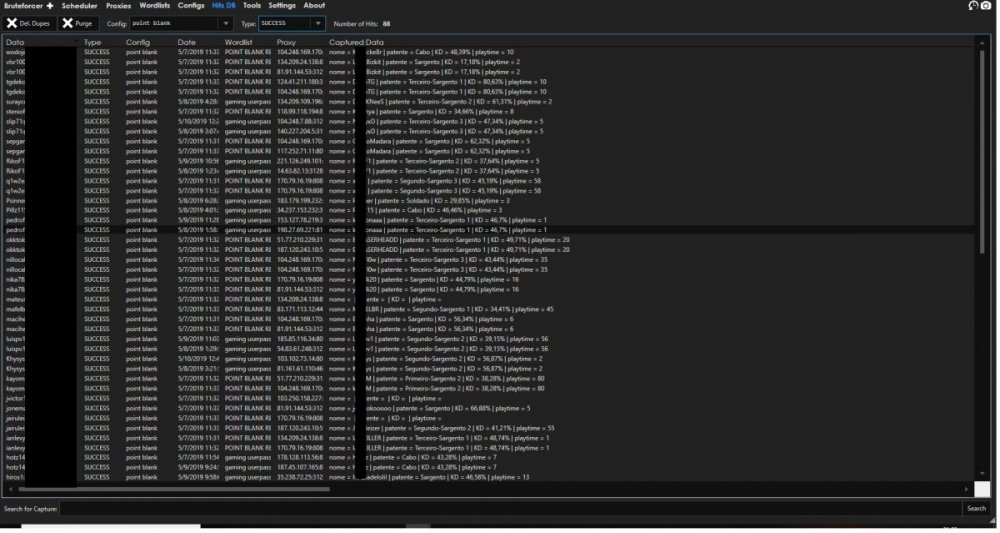This screenshot has height=533, width=1000.
Task: Sort the hits by the Date column header
Action: click(187, 42)
